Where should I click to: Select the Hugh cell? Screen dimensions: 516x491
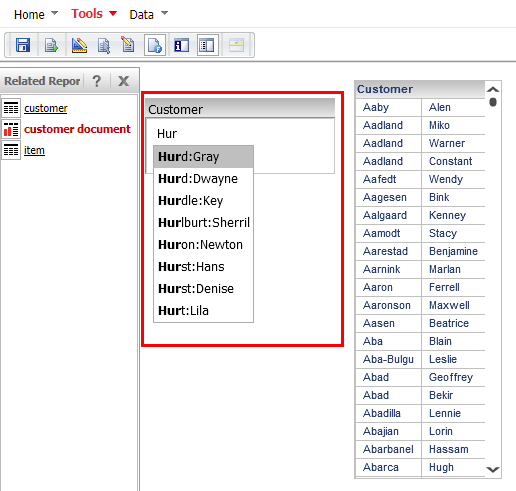pos(453,467)
